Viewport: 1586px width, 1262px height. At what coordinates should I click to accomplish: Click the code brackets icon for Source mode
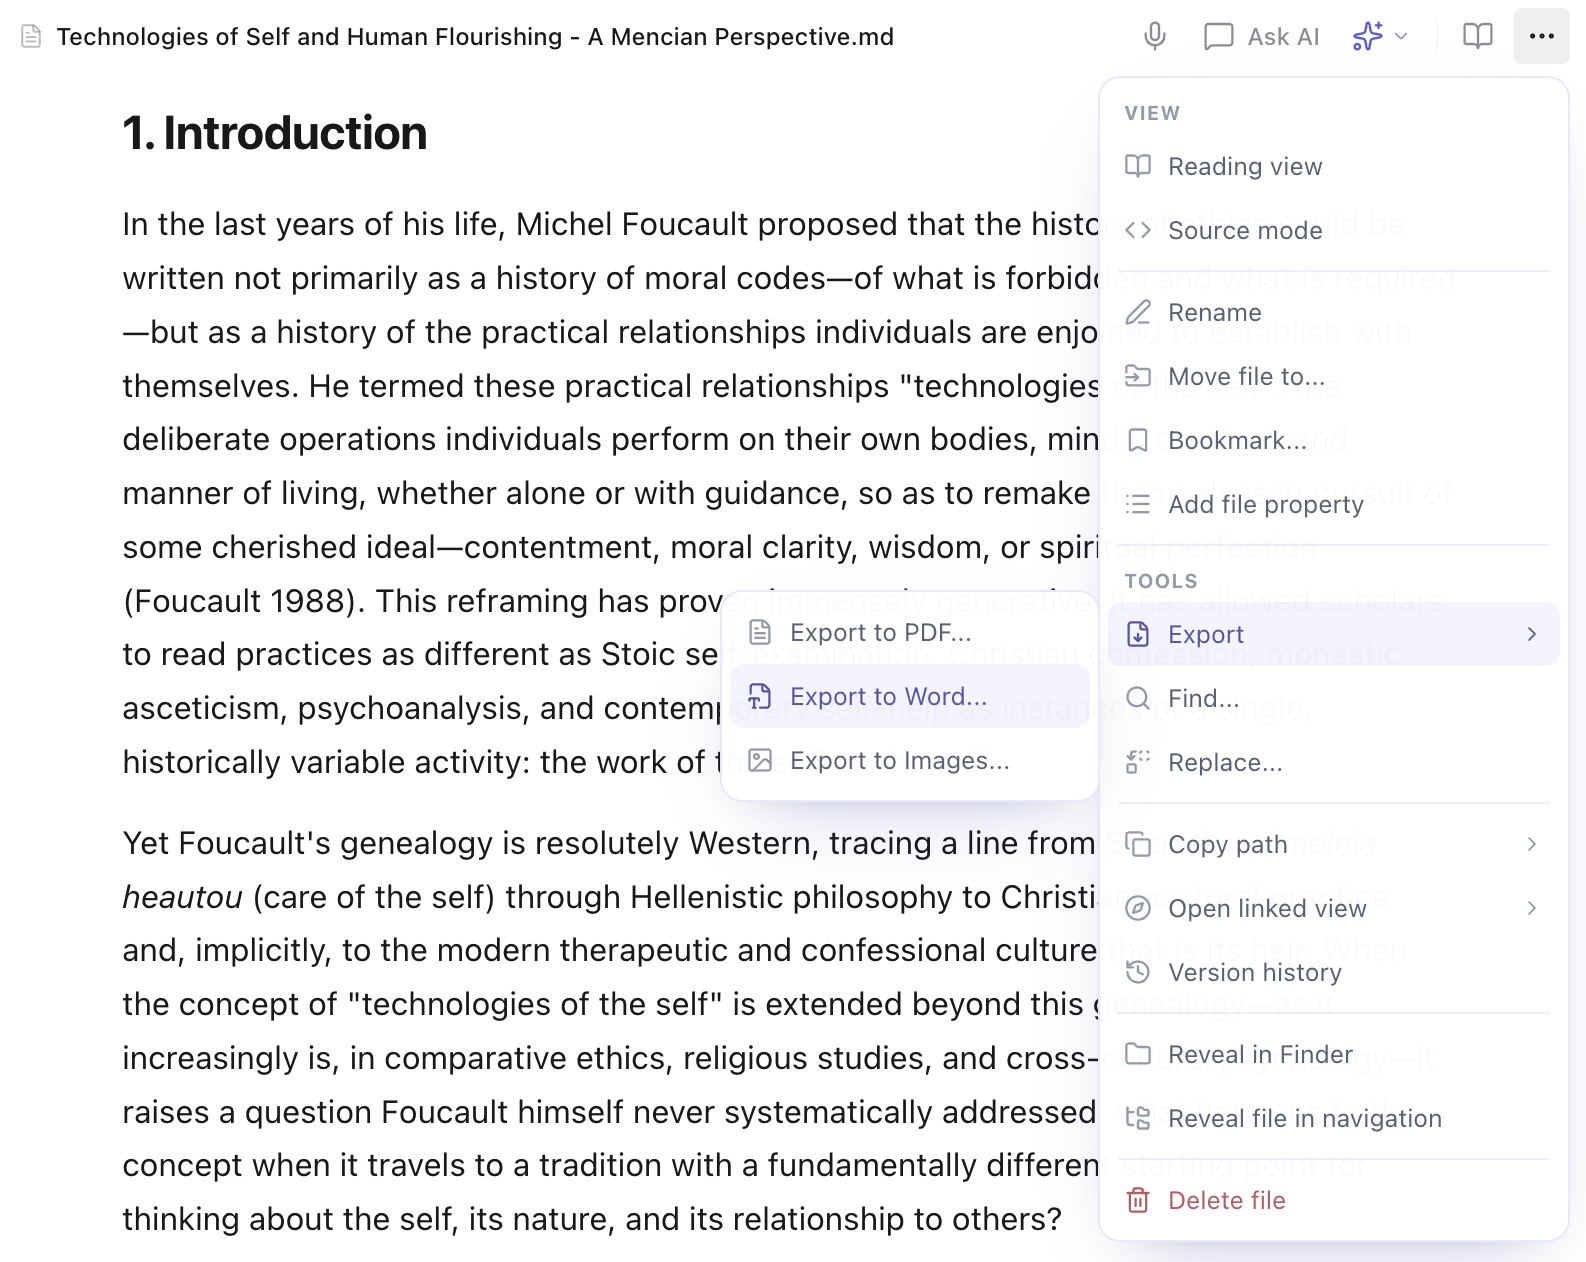click(x=1138, y=231)
